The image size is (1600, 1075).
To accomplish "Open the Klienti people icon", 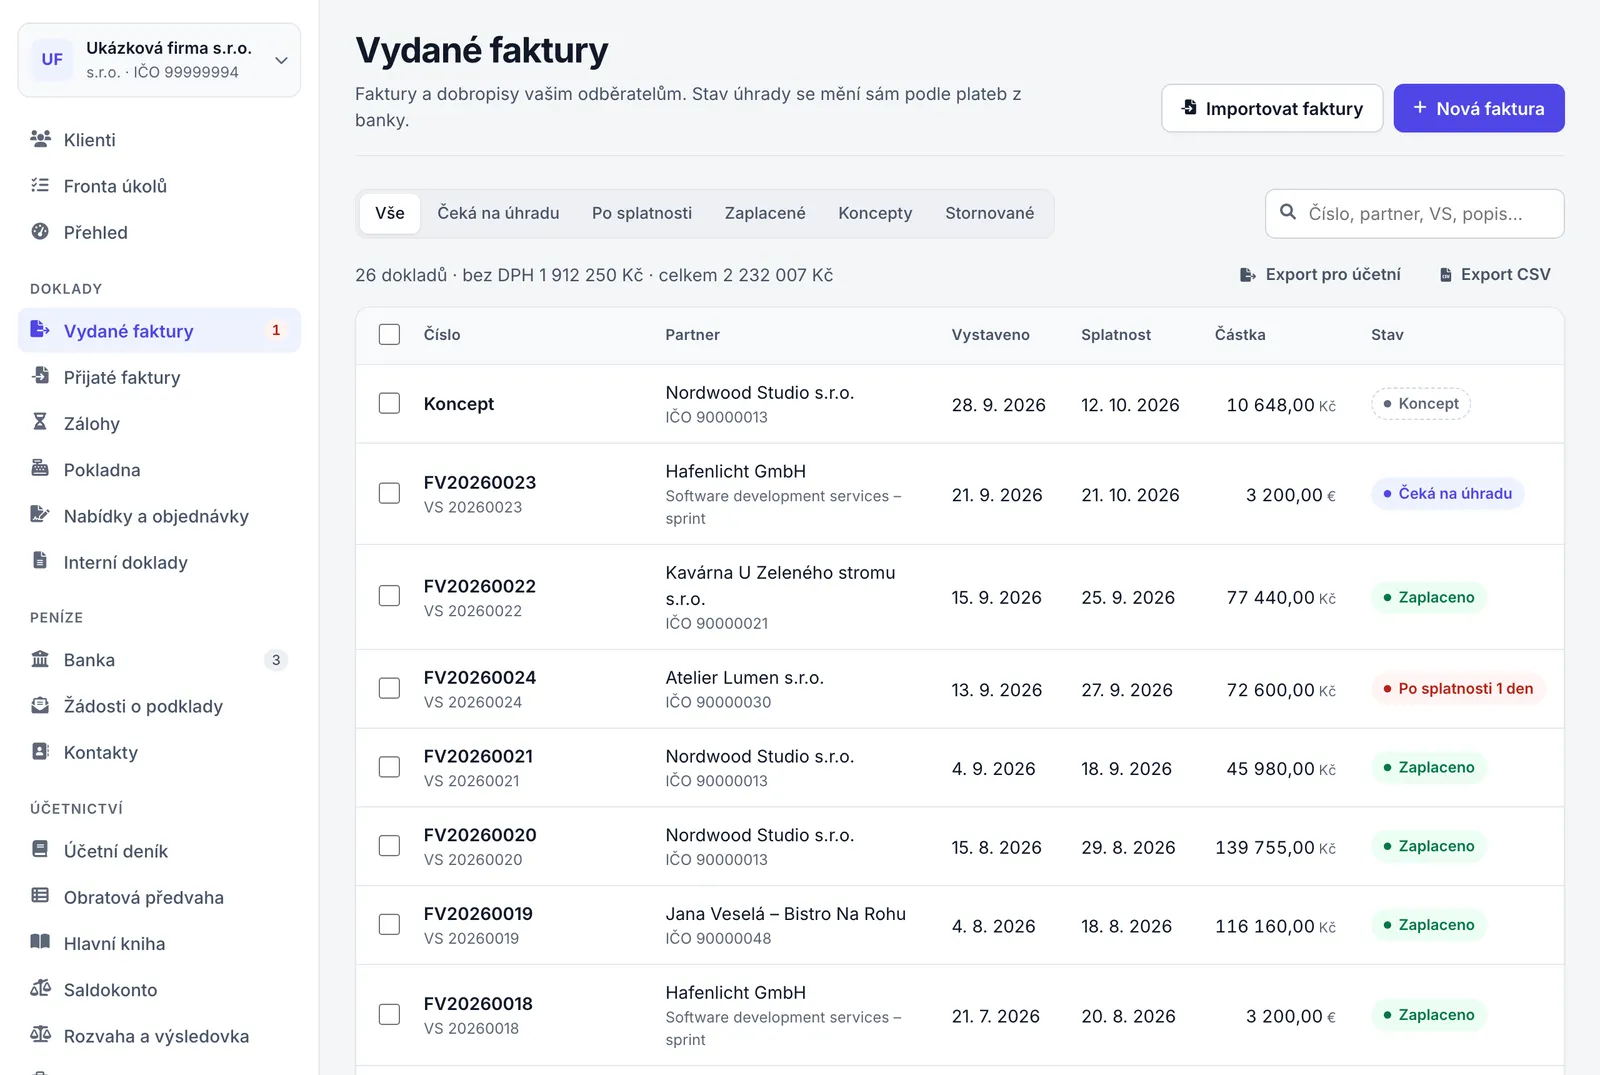I will (40, 139).
